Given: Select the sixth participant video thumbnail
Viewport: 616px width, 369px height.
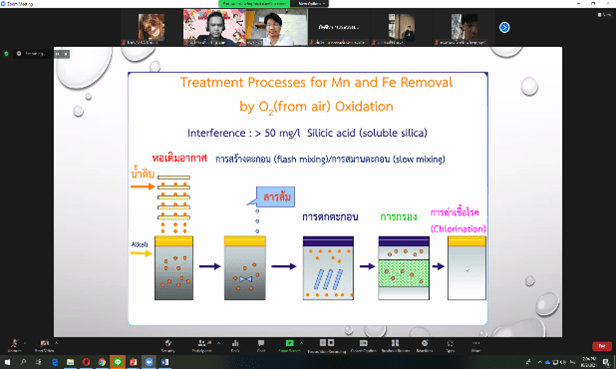Looking at the screenshot, I should (x=464, y=28).
